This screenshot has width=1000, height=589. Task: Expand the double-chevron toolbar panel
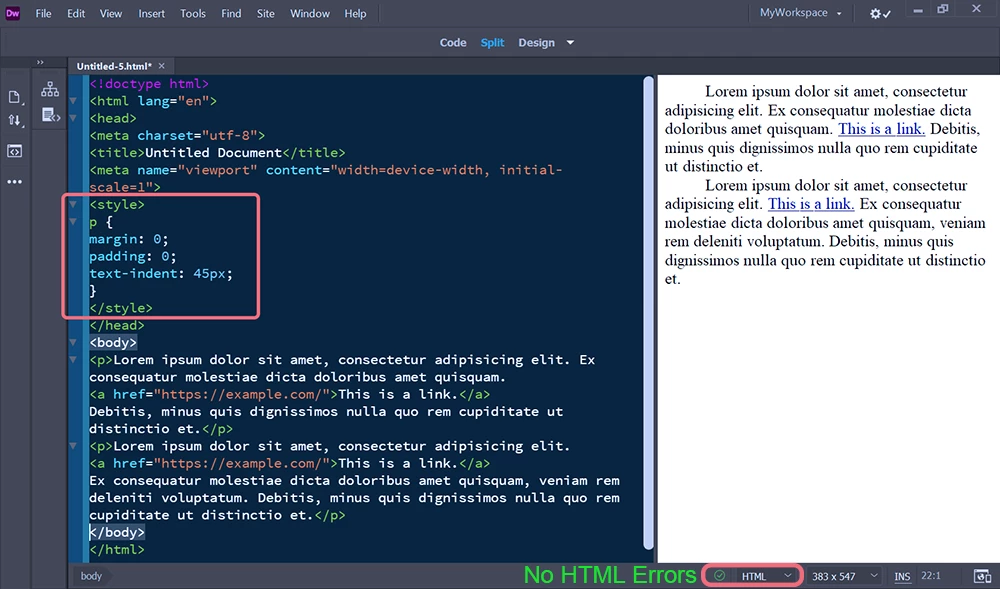coord(40,62)
